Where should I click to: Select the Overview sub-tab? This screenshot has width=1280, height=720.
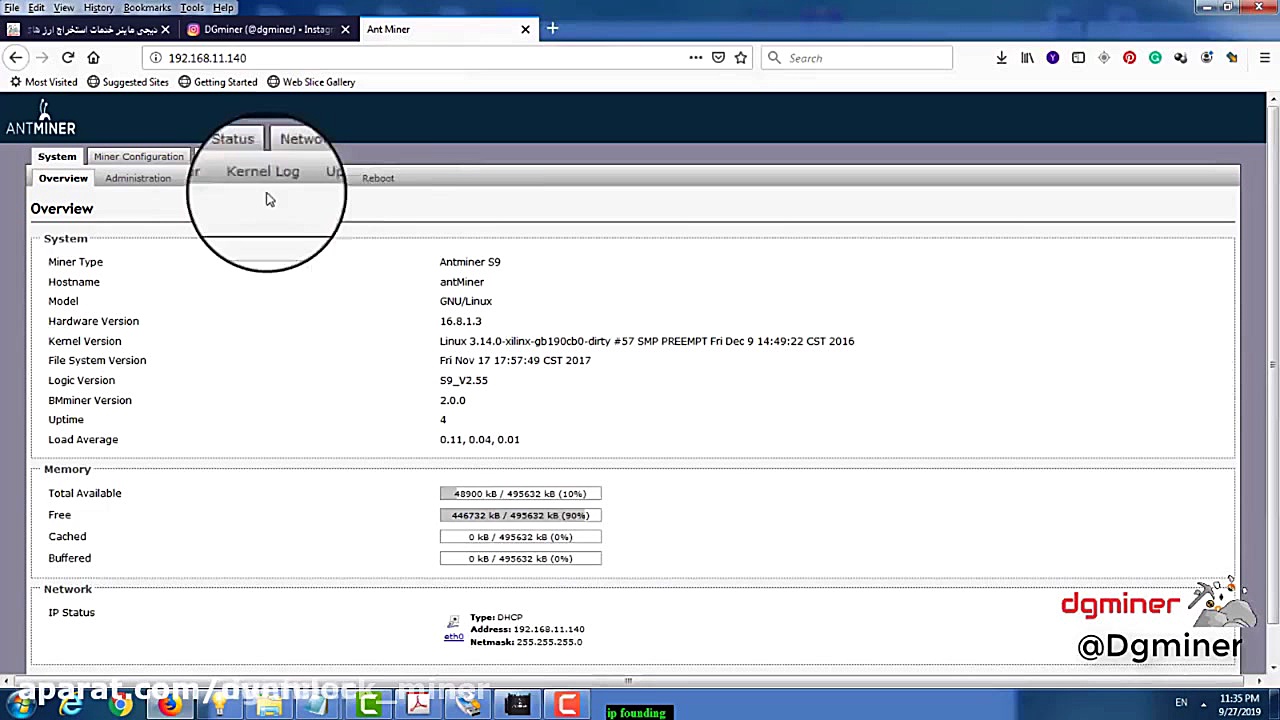pos(63,178)
